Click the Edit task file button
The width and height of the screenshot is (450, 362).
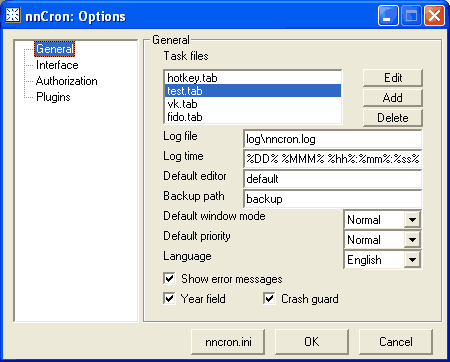click(x=393, y=78)
